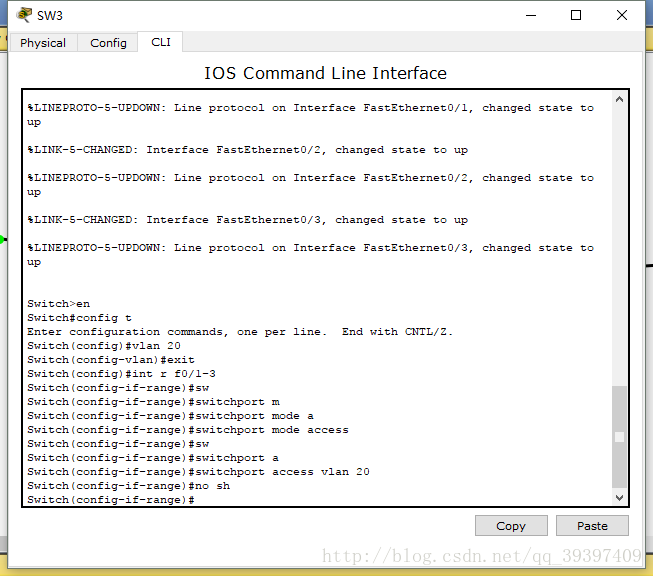Click the scroll down arrow in CLI terminal
The width and height of the screenshot is (653, 576).
pyautogui.click(x=619, y=498)
